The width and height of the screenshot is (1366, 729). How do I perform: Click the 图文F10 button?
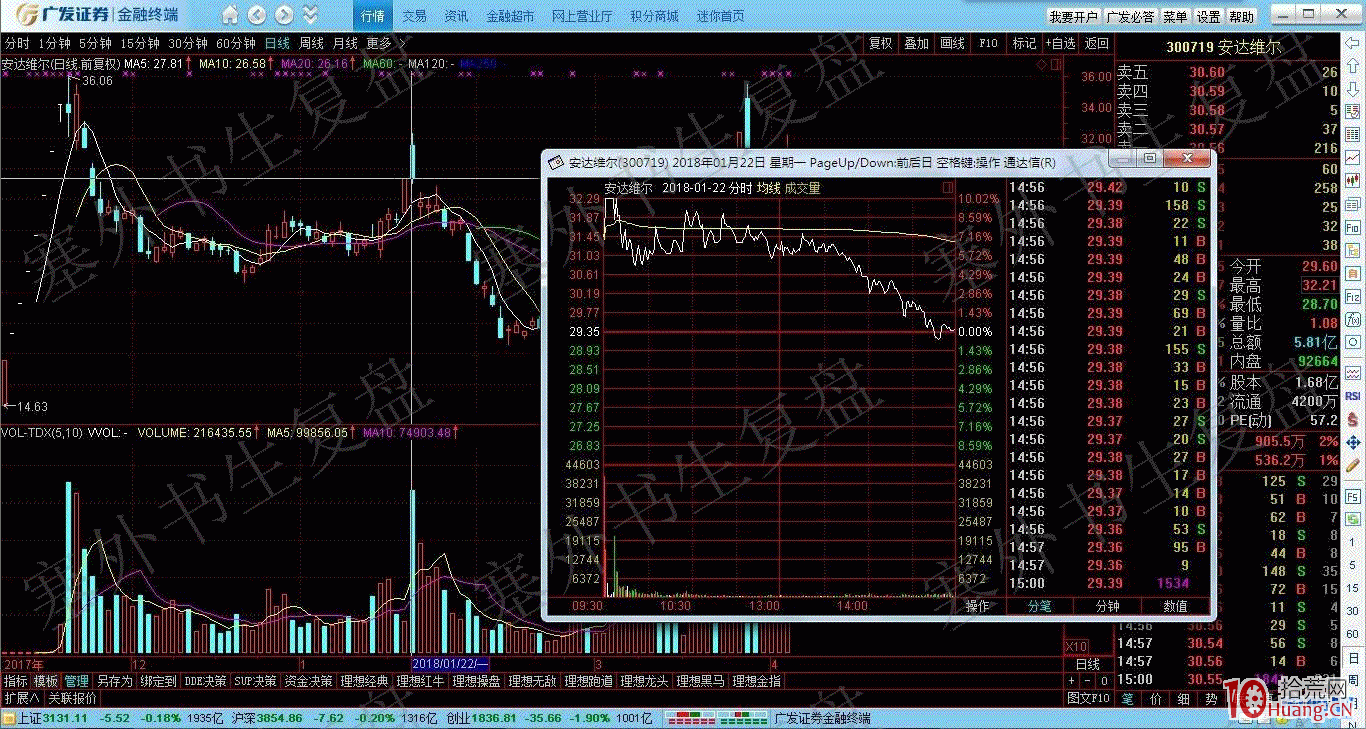click(x=1089, y=697)
